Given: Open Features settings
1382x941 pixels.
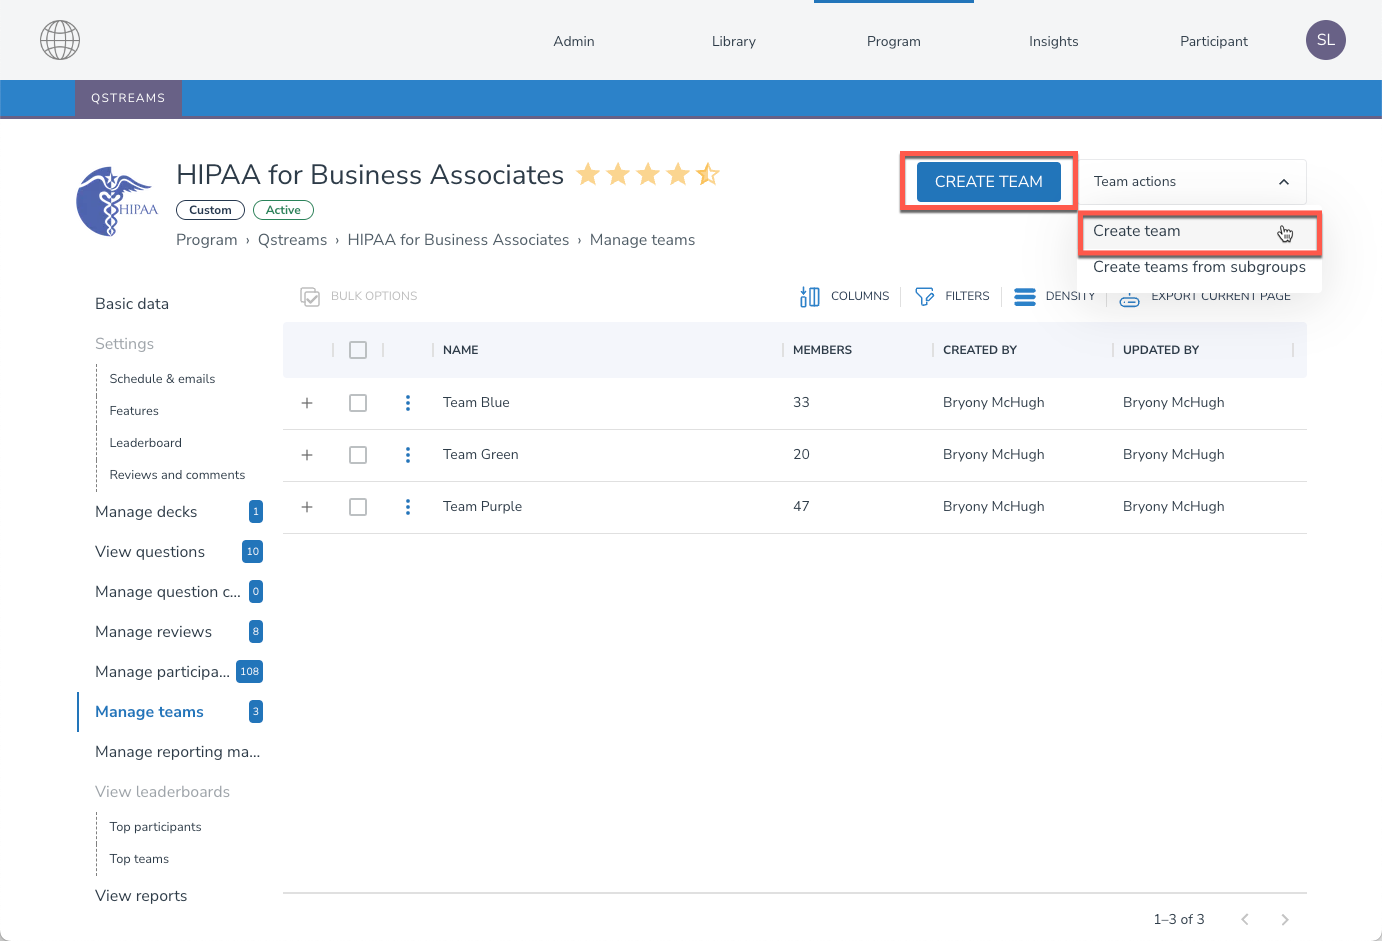Looking at the screenshot, I should (134, 411).
